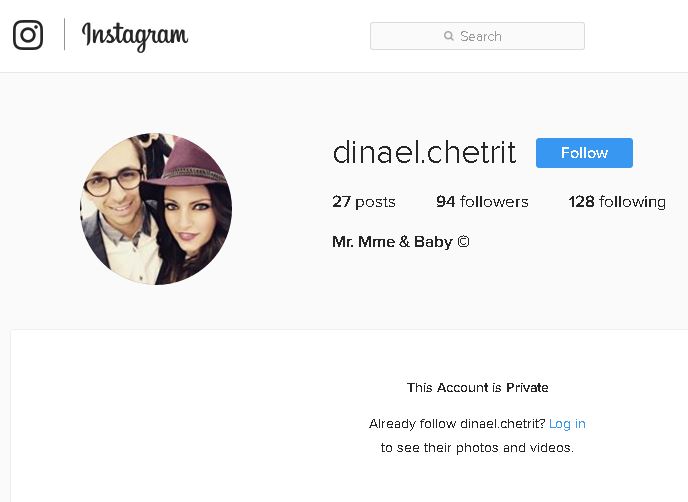Click the Instagram camera glyph icon
The height and width of the screenshot is (502, 688).
tap(28, 35)
